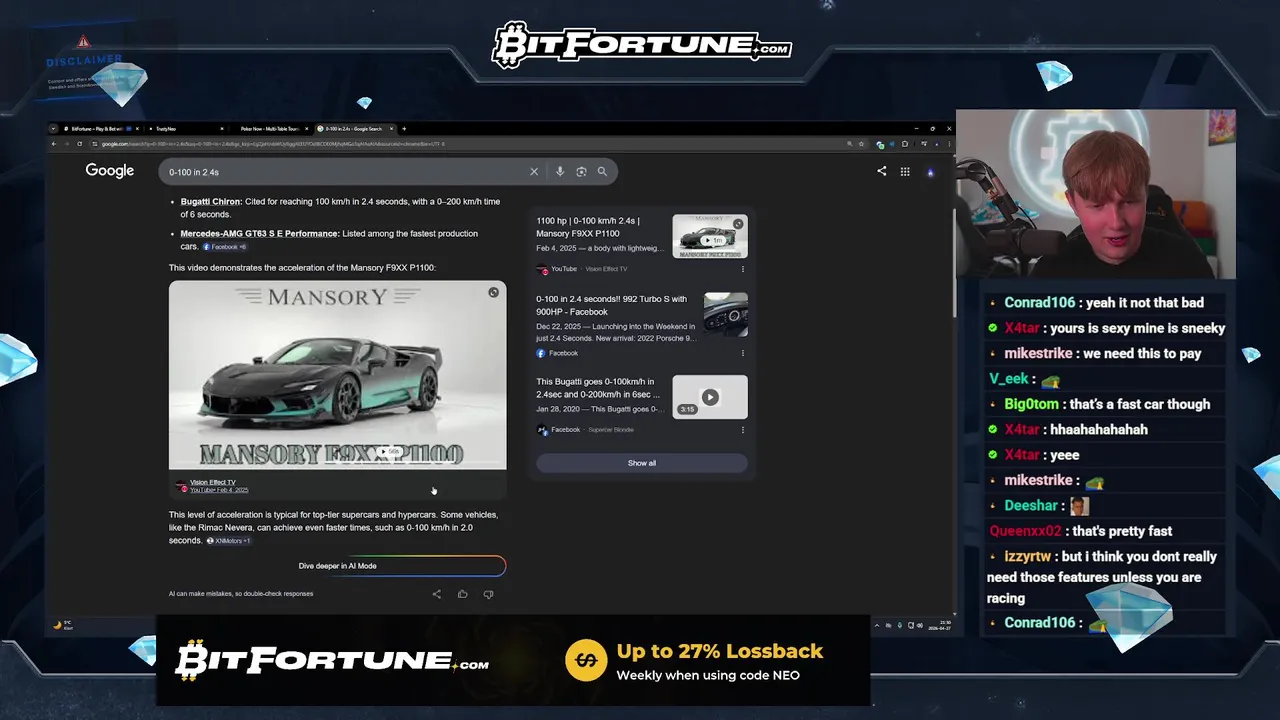Open 992 Turbo S 900HP Facebook result

click(611, 305)
